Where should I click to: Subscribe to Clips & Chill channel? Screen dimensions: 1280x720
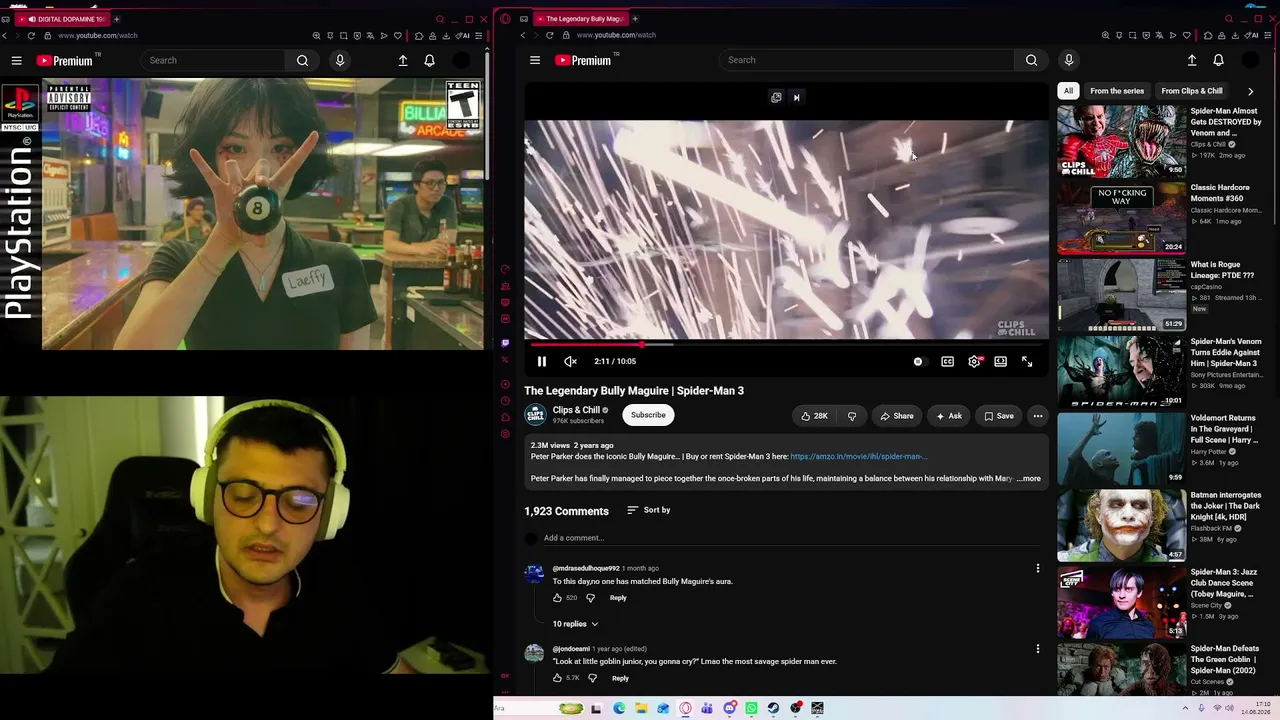[648, 415]
